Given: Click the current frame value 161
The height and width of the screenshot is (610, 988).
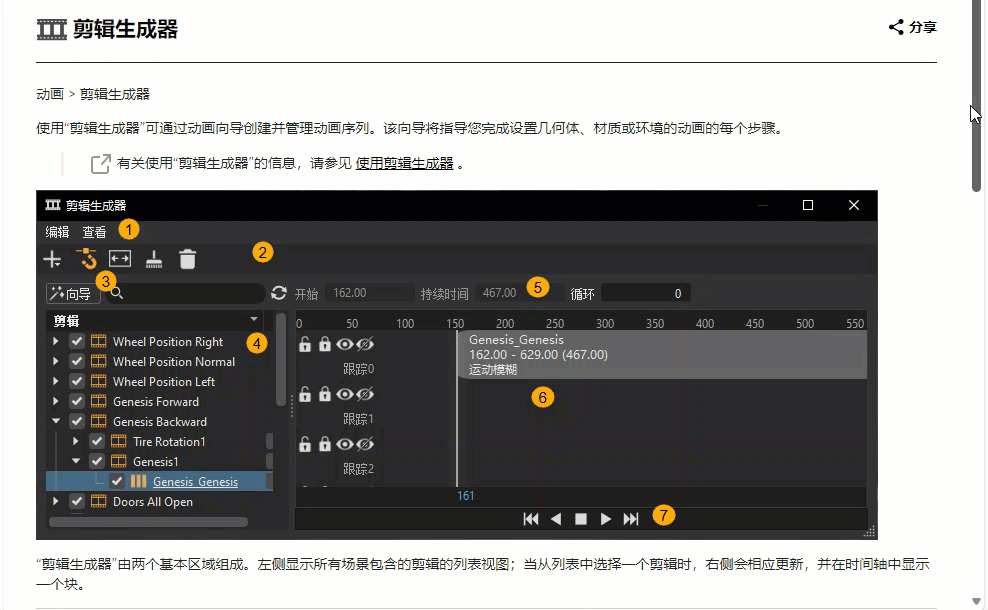Looking at the screenshot, I should [x=466, y=496].
